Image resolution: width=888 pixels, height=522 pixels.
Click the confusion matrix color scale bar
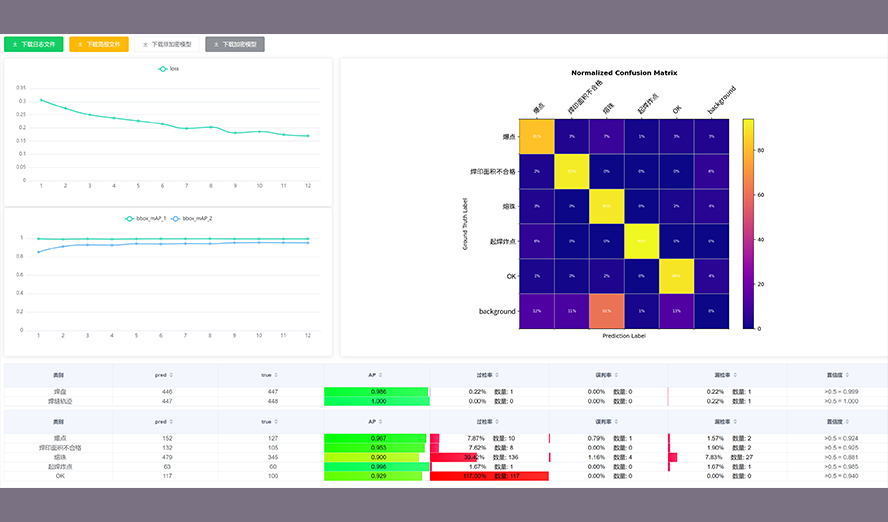[x=748, y=223]
